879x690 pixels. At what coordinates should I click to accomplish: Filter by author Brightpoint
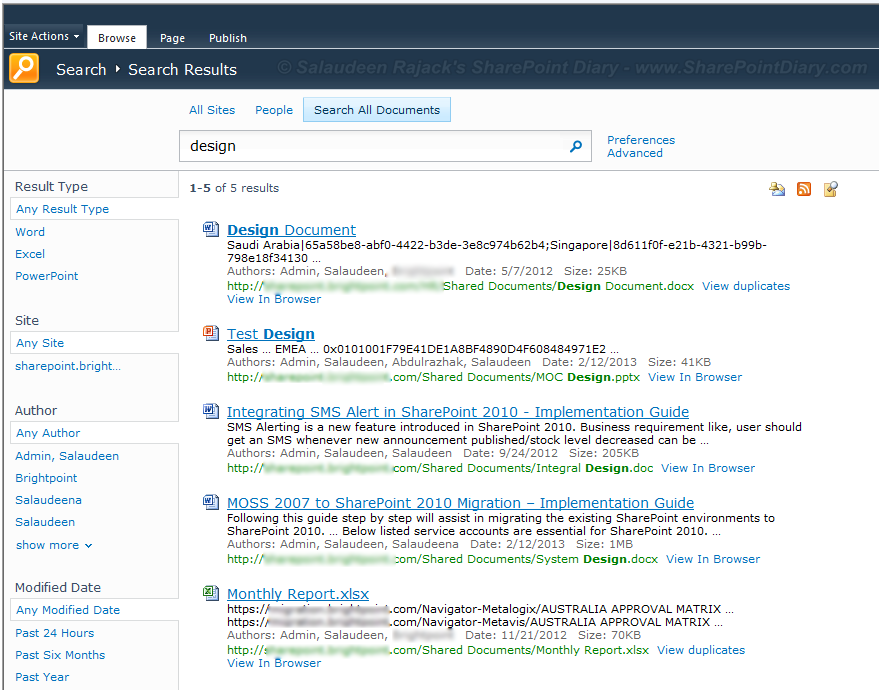coord(46,478)
